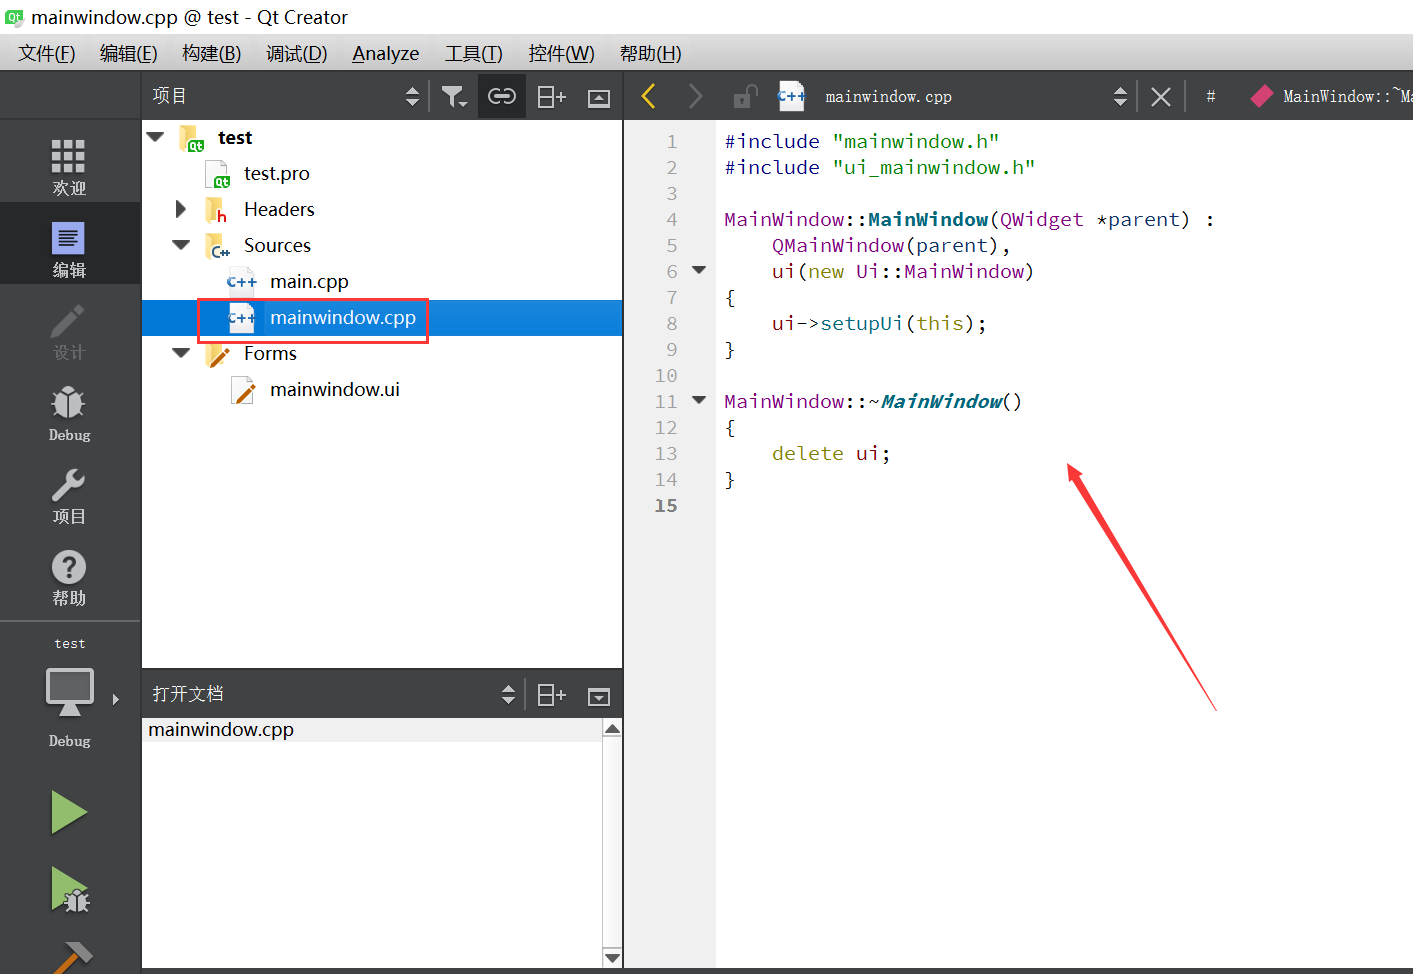The height and width of the screenshot is (974, 1413).
Task: Click the # symbol selector in toolbar
Action: pyautogui.click(x=1211, y=96)
